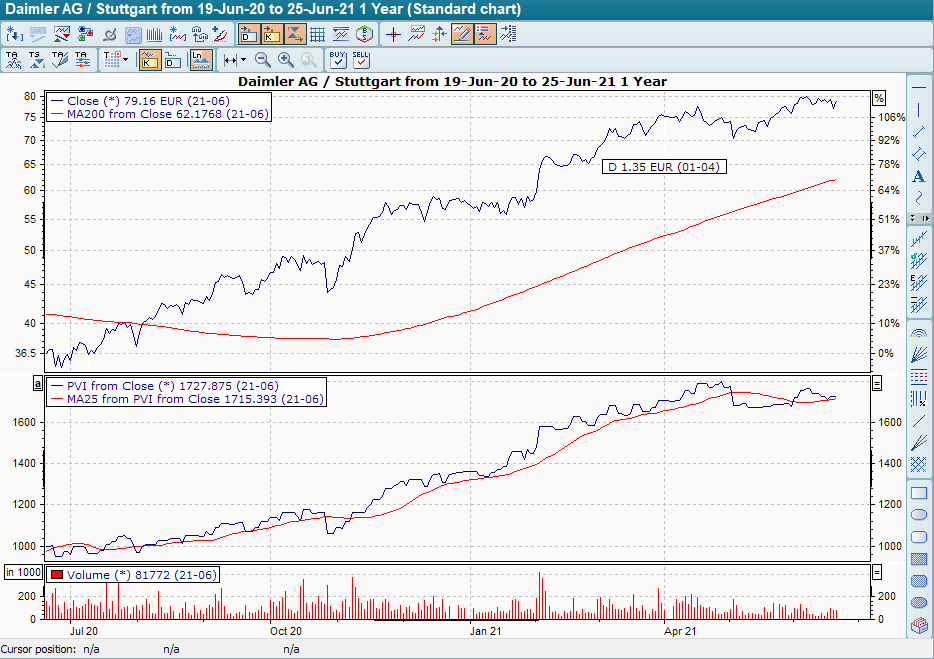Open the SELL order tool

(x=360, y=59)
